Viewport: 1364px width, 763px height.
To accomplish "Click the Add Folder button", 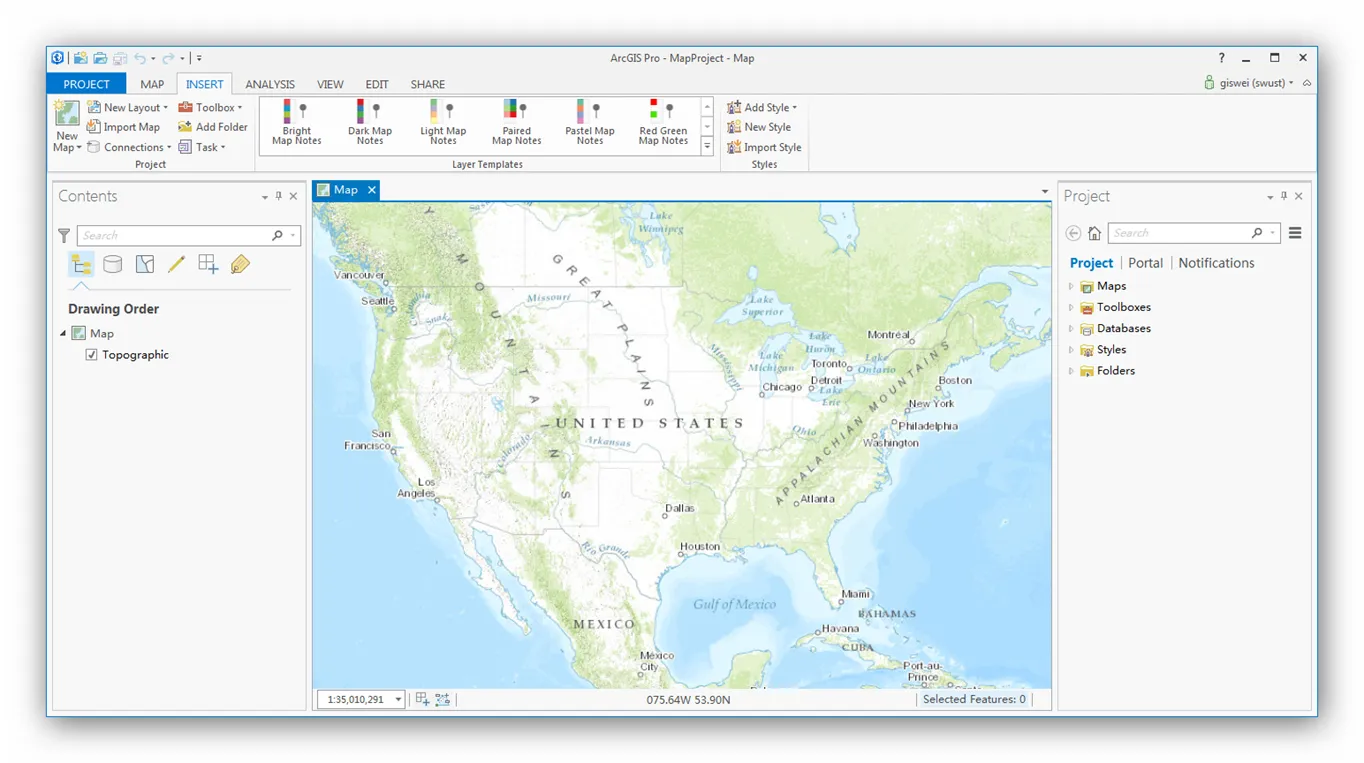I will click(x=213, y=127).
